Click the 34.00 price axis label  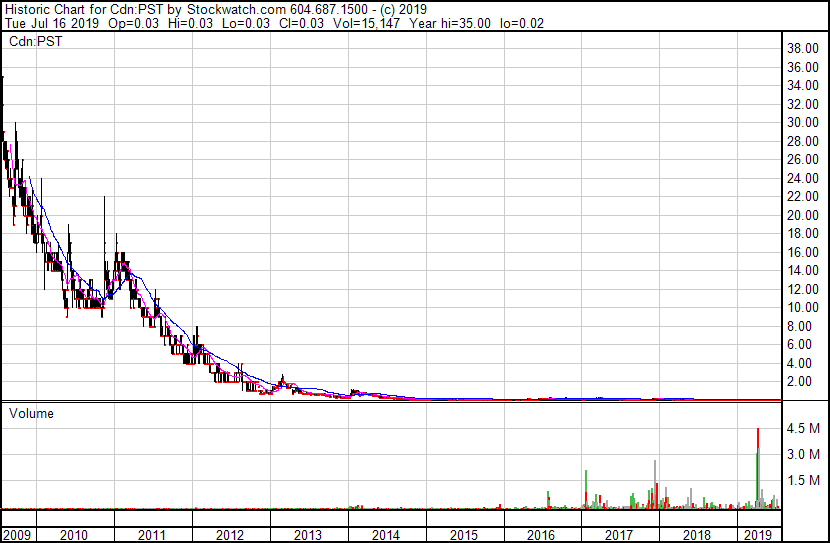coord(803,85)
